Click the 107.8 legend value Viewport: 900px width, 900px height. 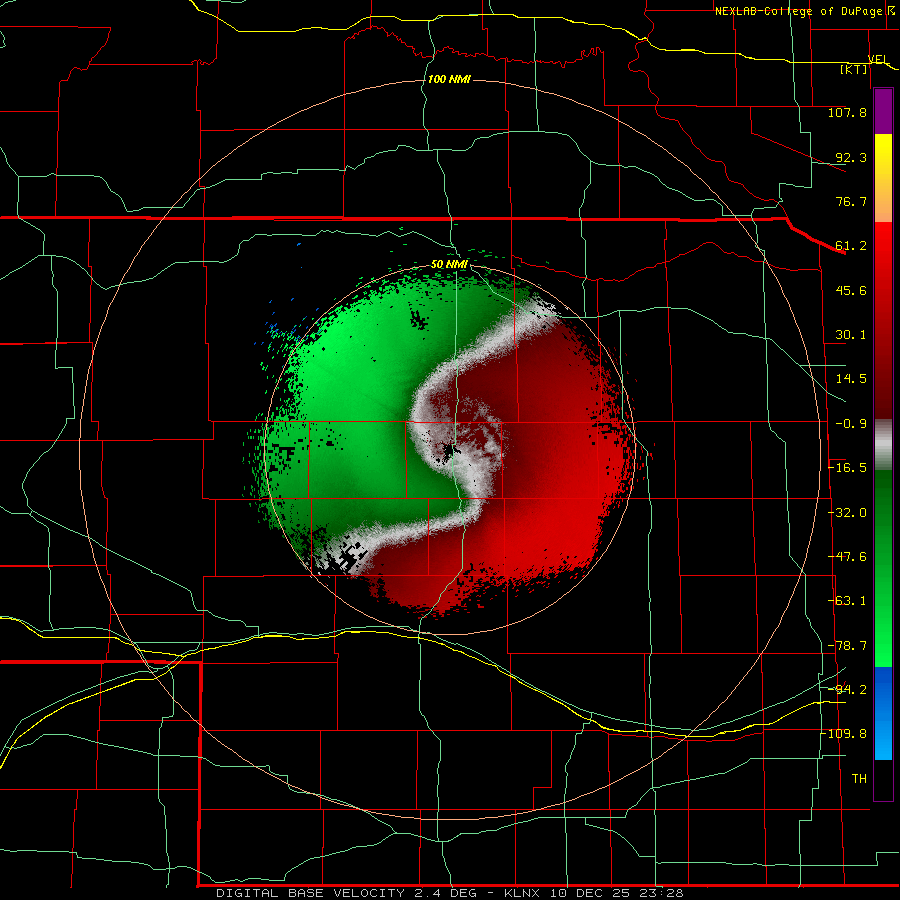point(847,112)
